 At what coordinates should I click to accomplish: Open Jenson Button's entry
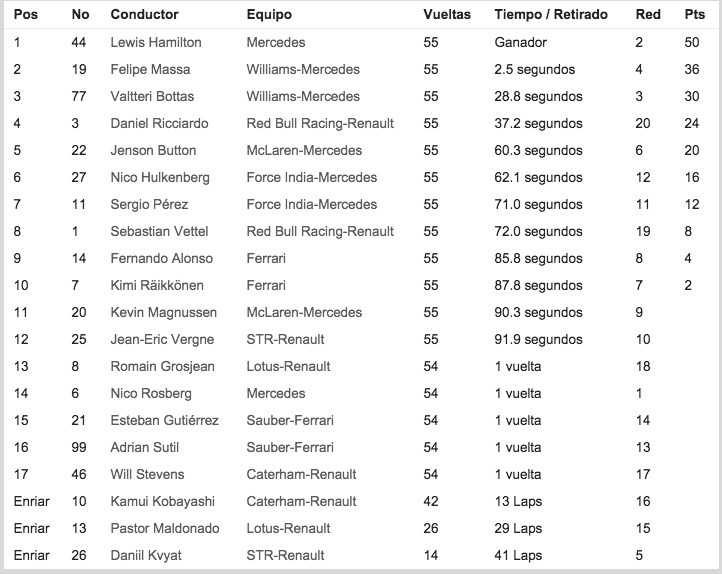tap(153, 151)
